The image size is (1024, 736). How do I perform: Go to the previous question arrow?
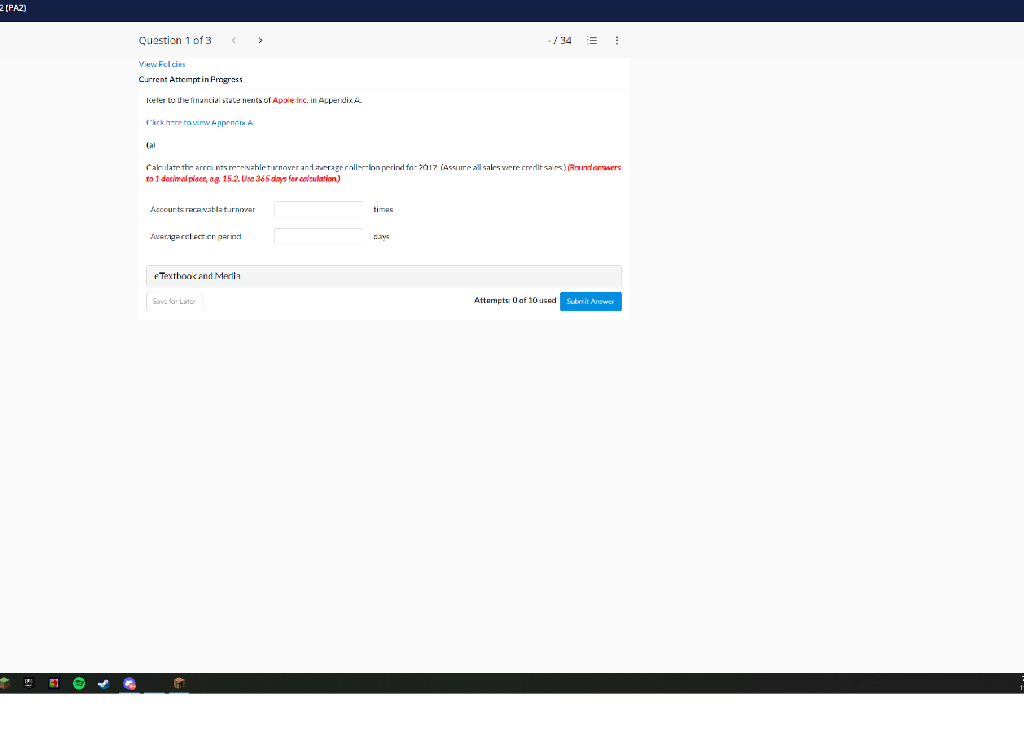[x=234, y=40]
